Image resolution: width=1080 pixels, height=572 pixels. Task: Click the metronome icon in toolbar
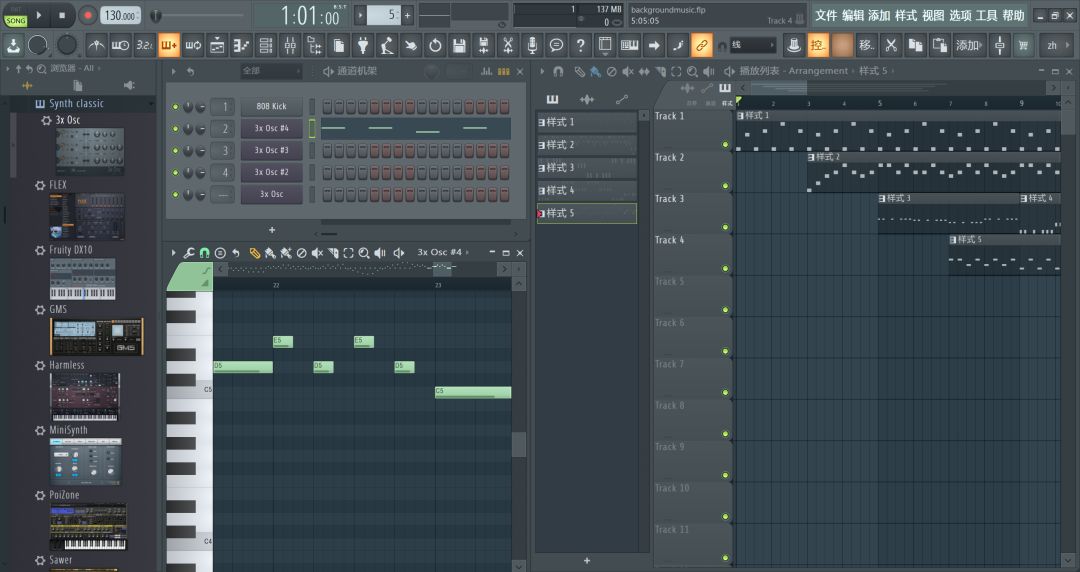tap(97, 45)
